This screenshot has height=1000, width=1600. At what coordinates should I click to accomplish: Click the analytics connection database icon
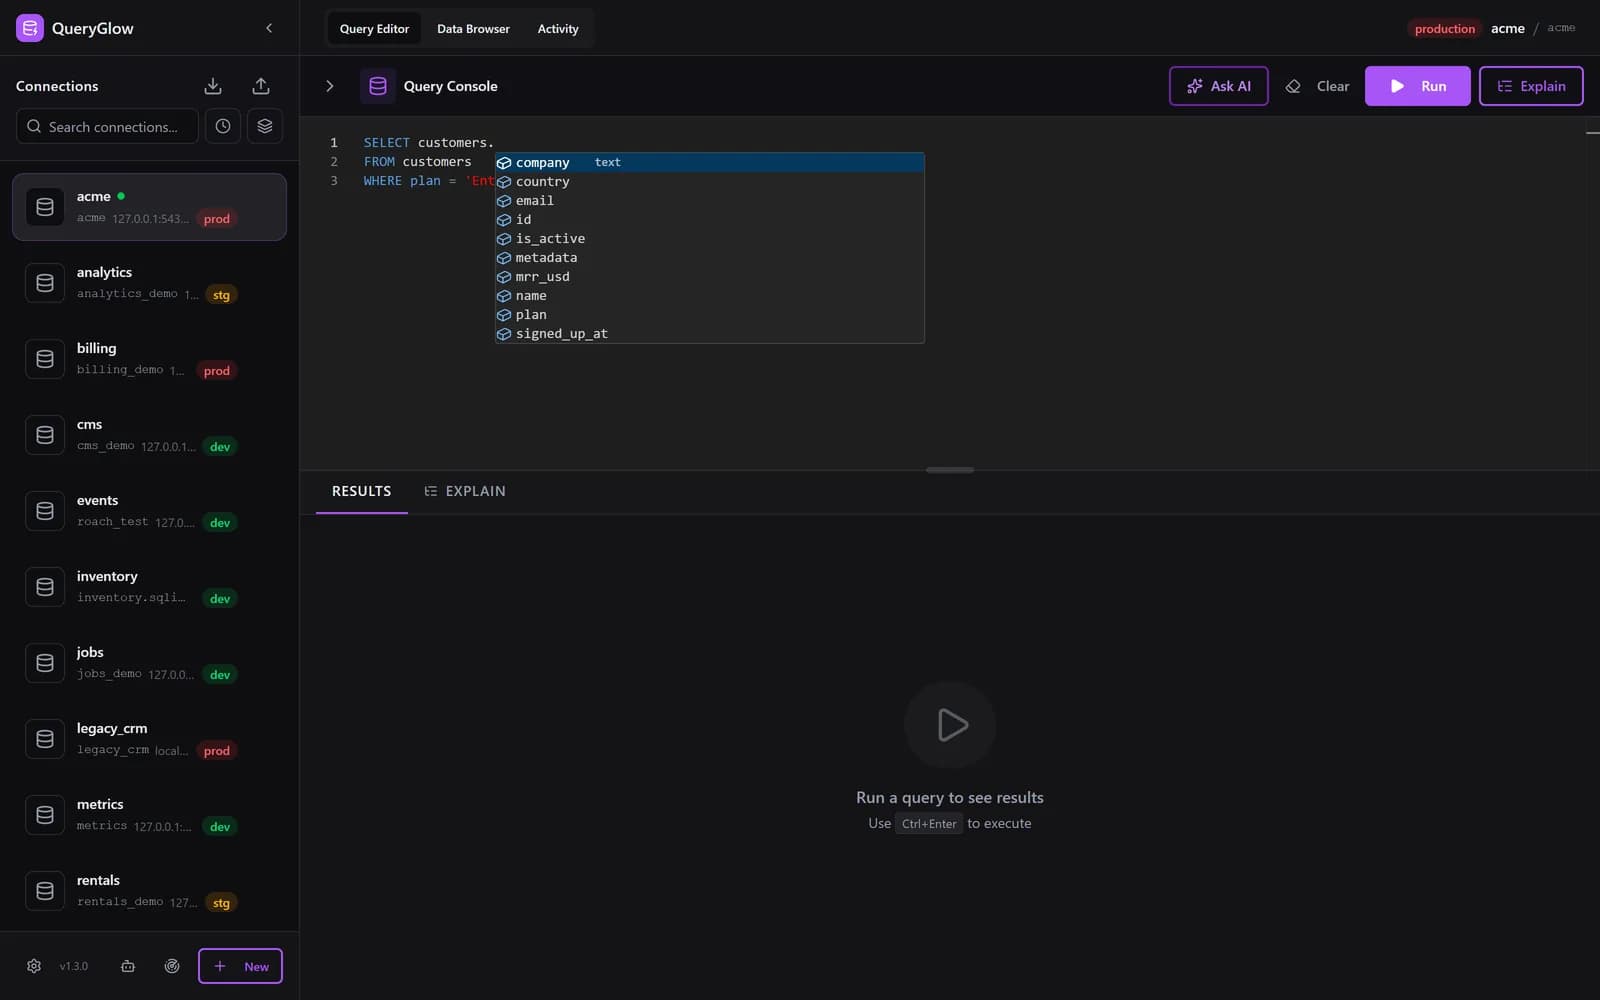tap(45, 283)
